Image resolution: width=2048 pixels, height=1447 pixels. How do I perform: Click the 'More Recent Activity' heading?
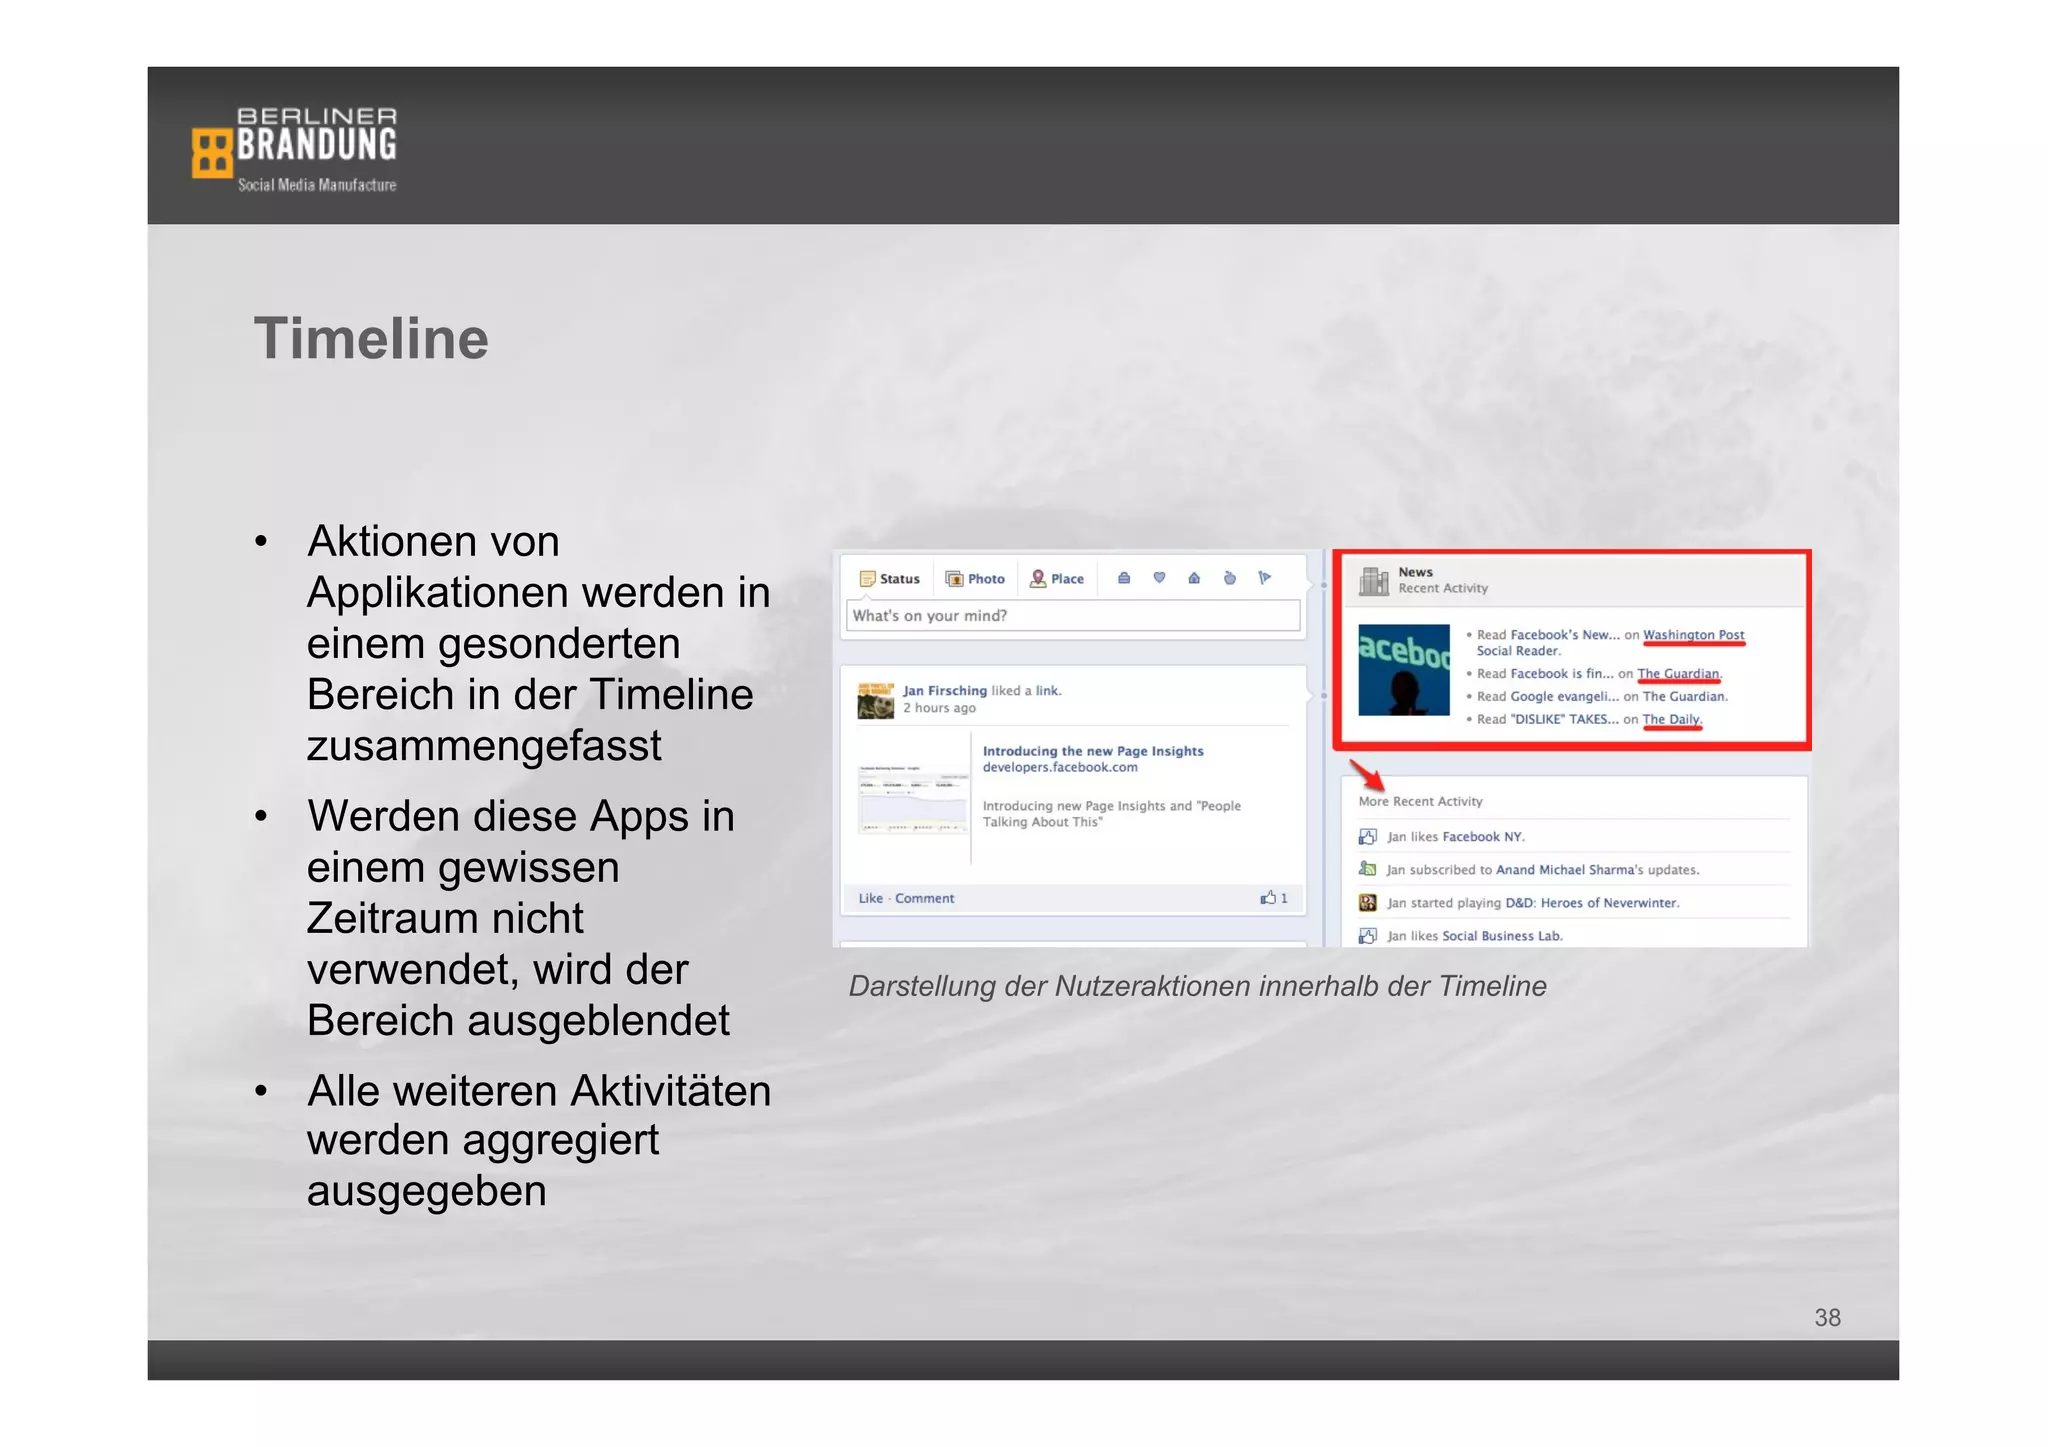point(1420,801)
